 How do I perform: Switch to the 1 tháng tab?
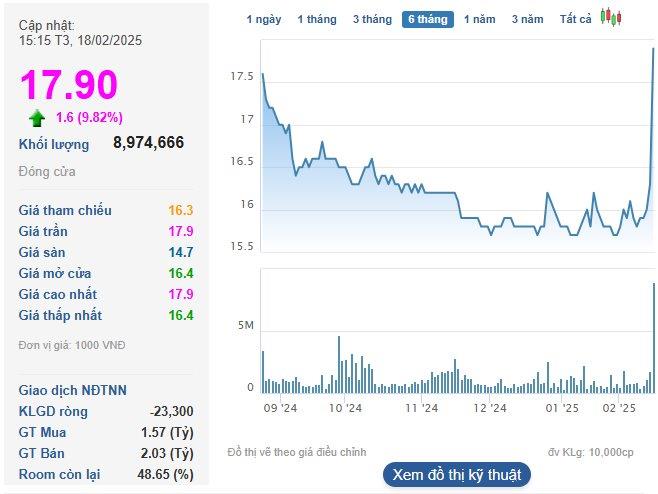tap(316, 19)
